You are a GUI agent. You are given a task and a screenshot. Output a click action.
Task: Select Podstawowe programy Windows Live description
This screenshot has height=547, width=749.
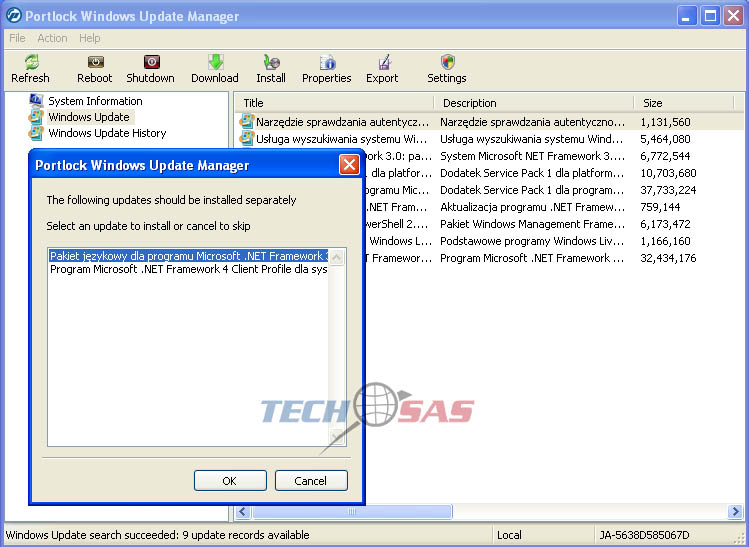click(532, 241)
